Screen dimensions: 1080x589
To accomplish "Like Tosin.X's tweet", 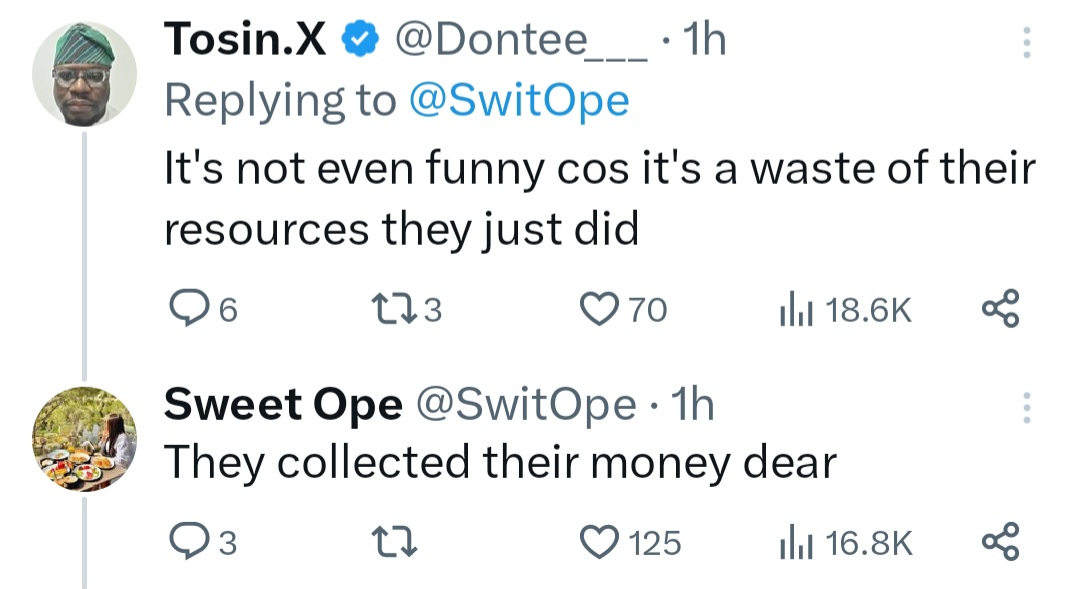I will click(x=599, y=311).
